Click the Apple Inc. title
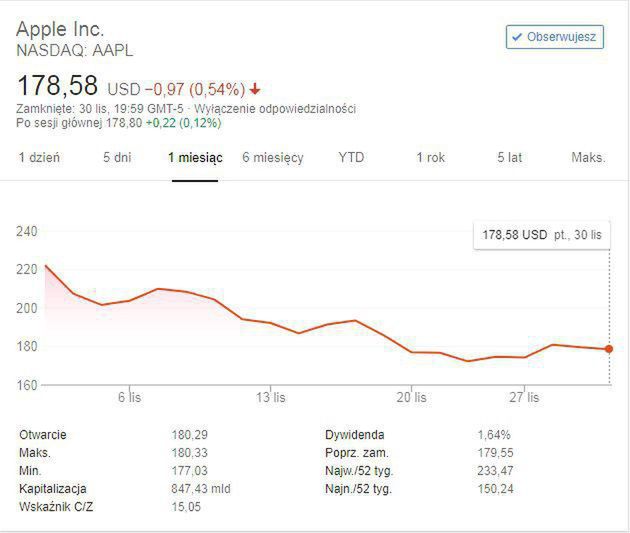The width and height of the screenshot is (630, 533). pos(60,29)
